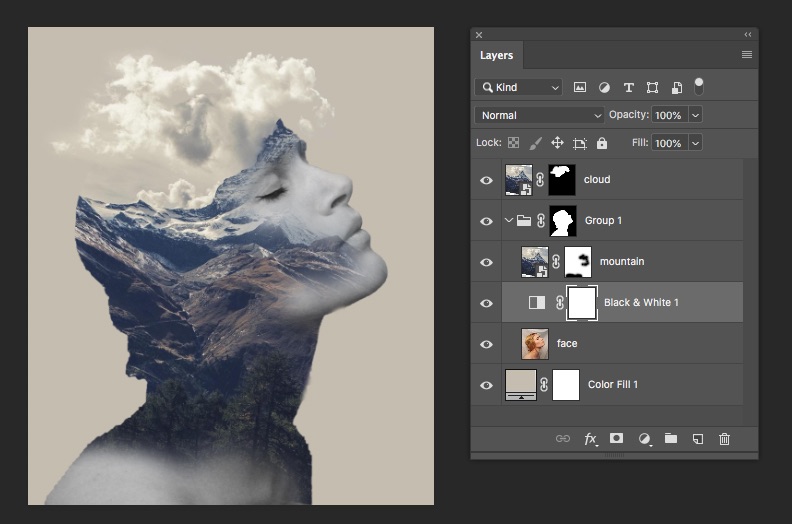Click the Color Fill 1 color swatch thumbnail

[520, 382]
